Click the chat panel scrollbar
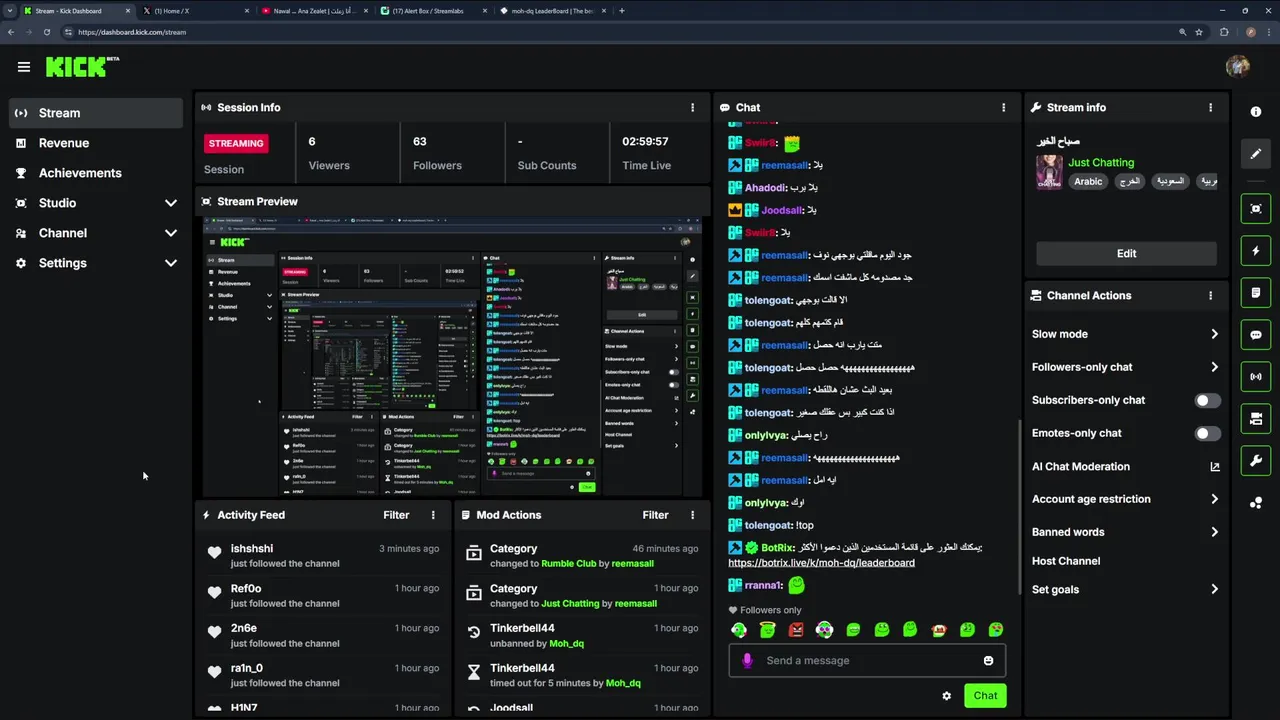This screenshot has height=720, width=1280. point(1018,507)
